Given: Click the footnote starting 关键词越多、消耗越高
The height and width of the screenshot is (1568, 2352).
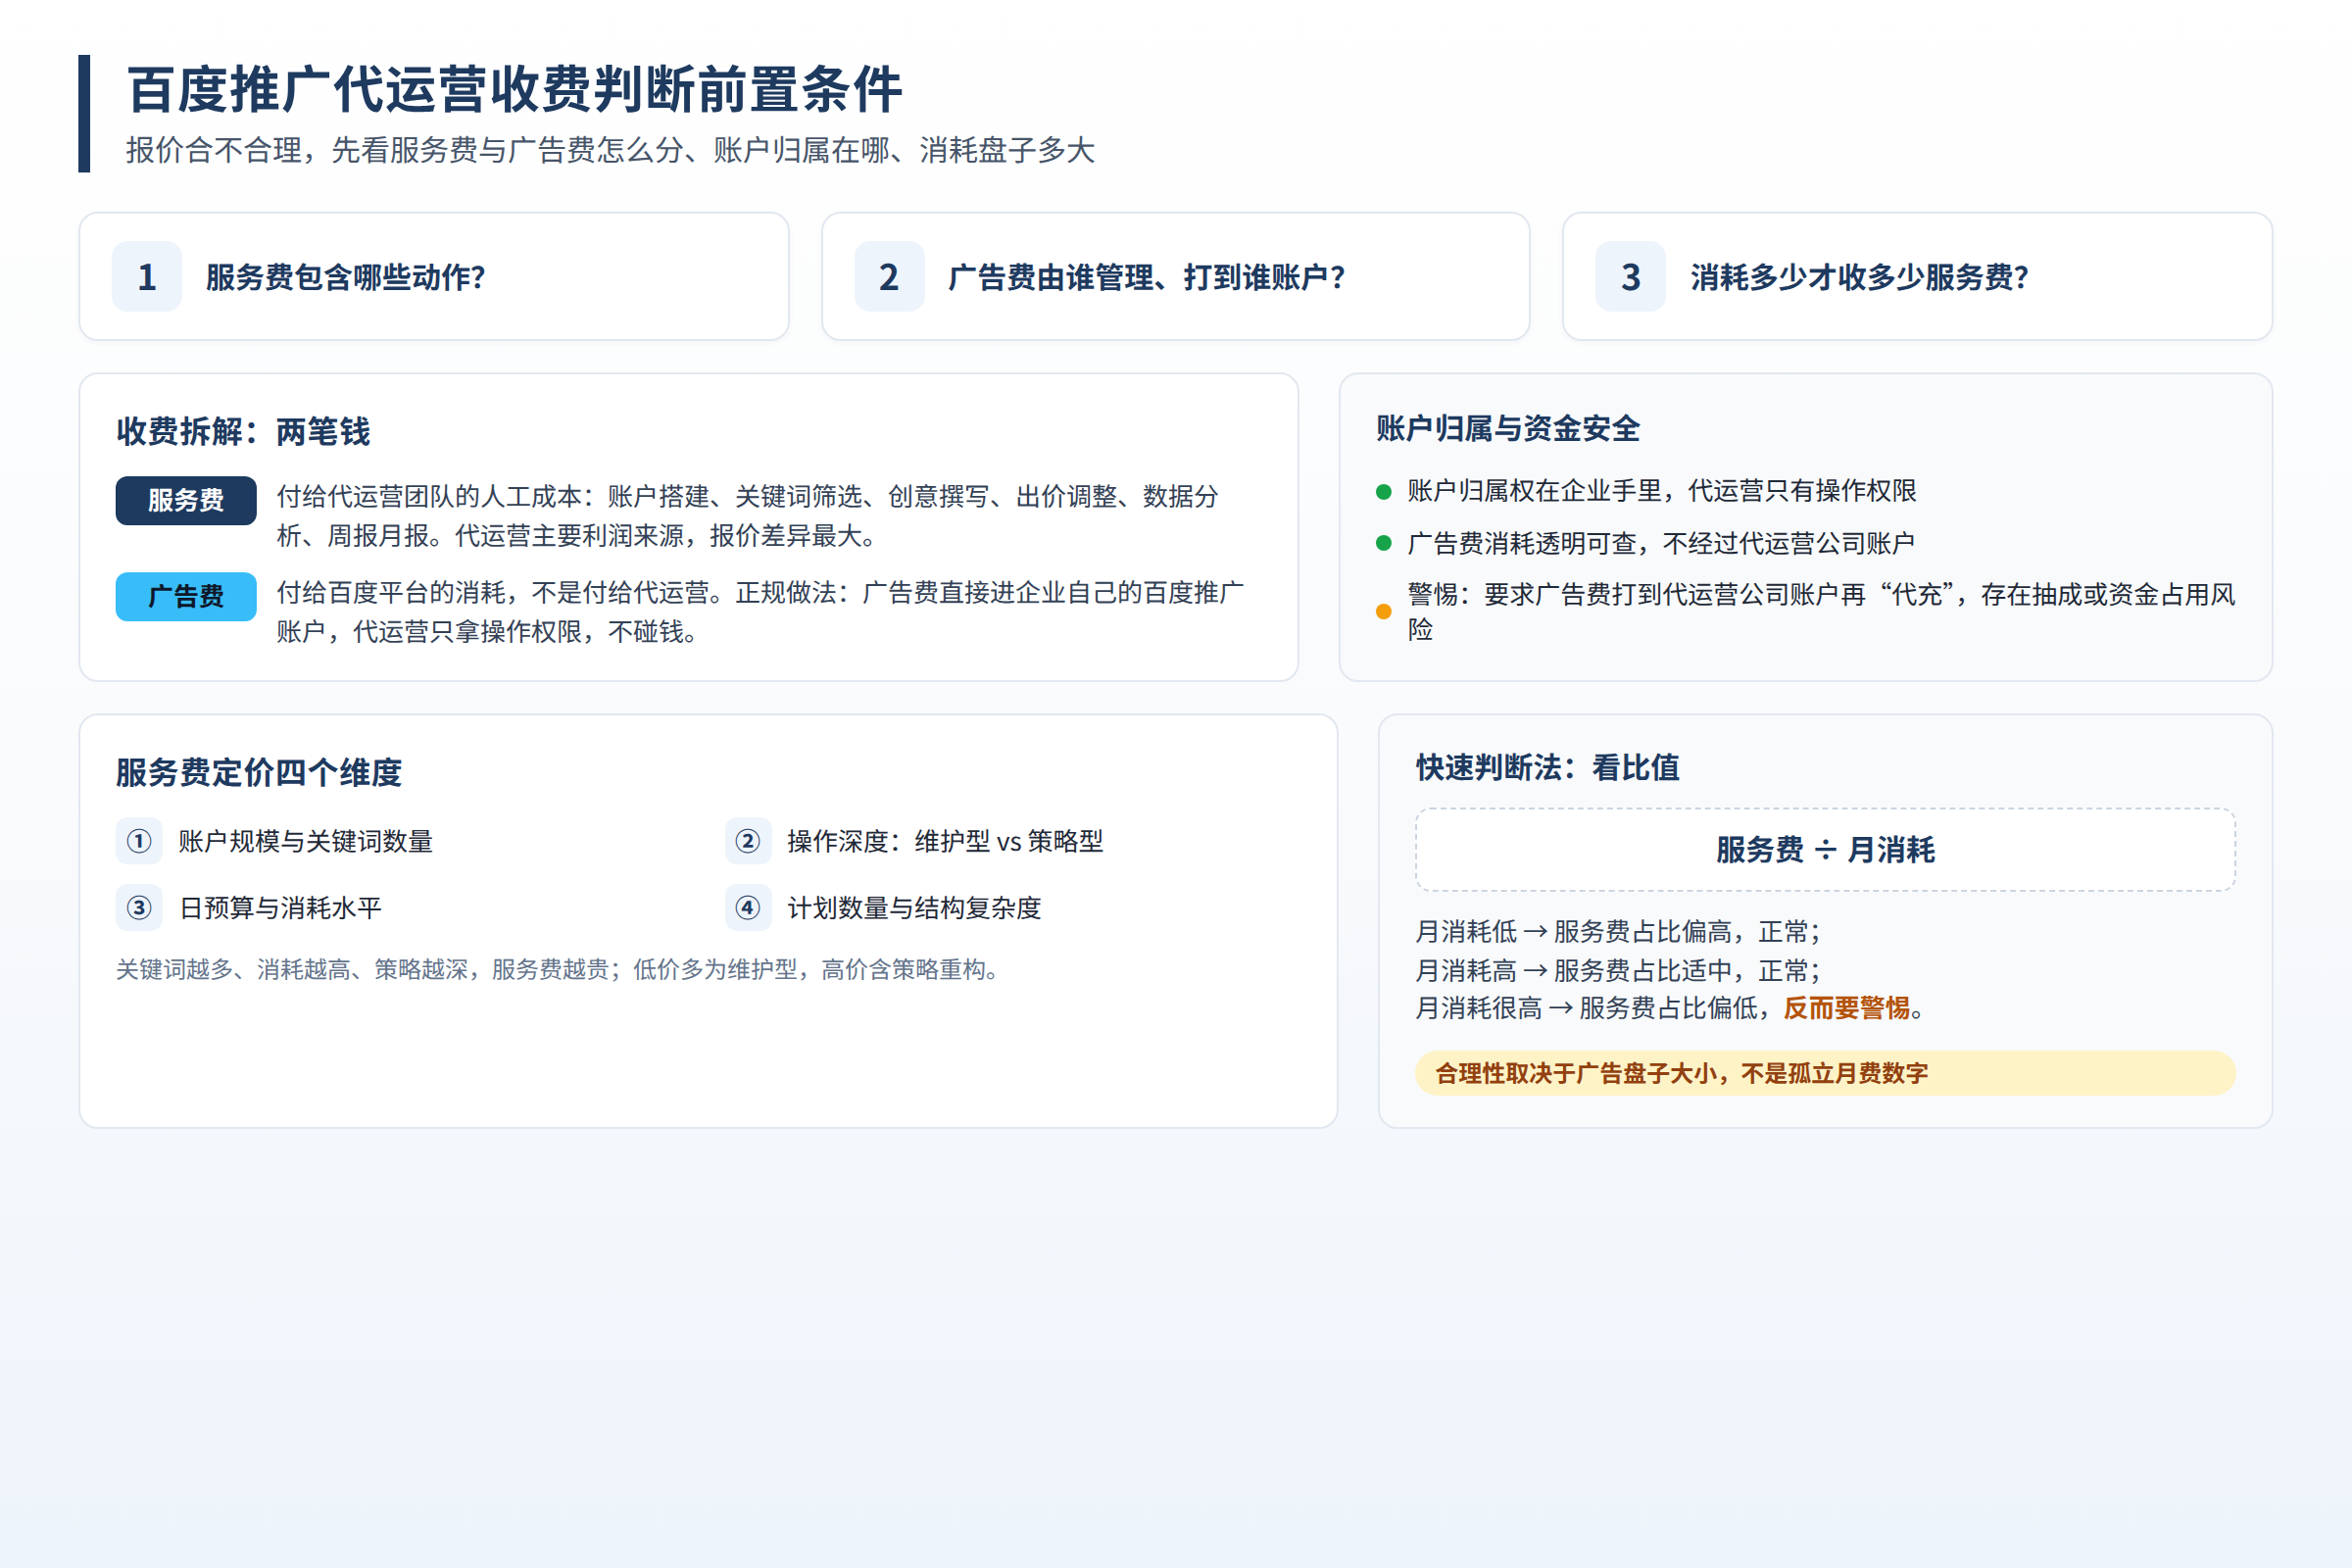Looking at the screenshot, I should tap(558, 969).
